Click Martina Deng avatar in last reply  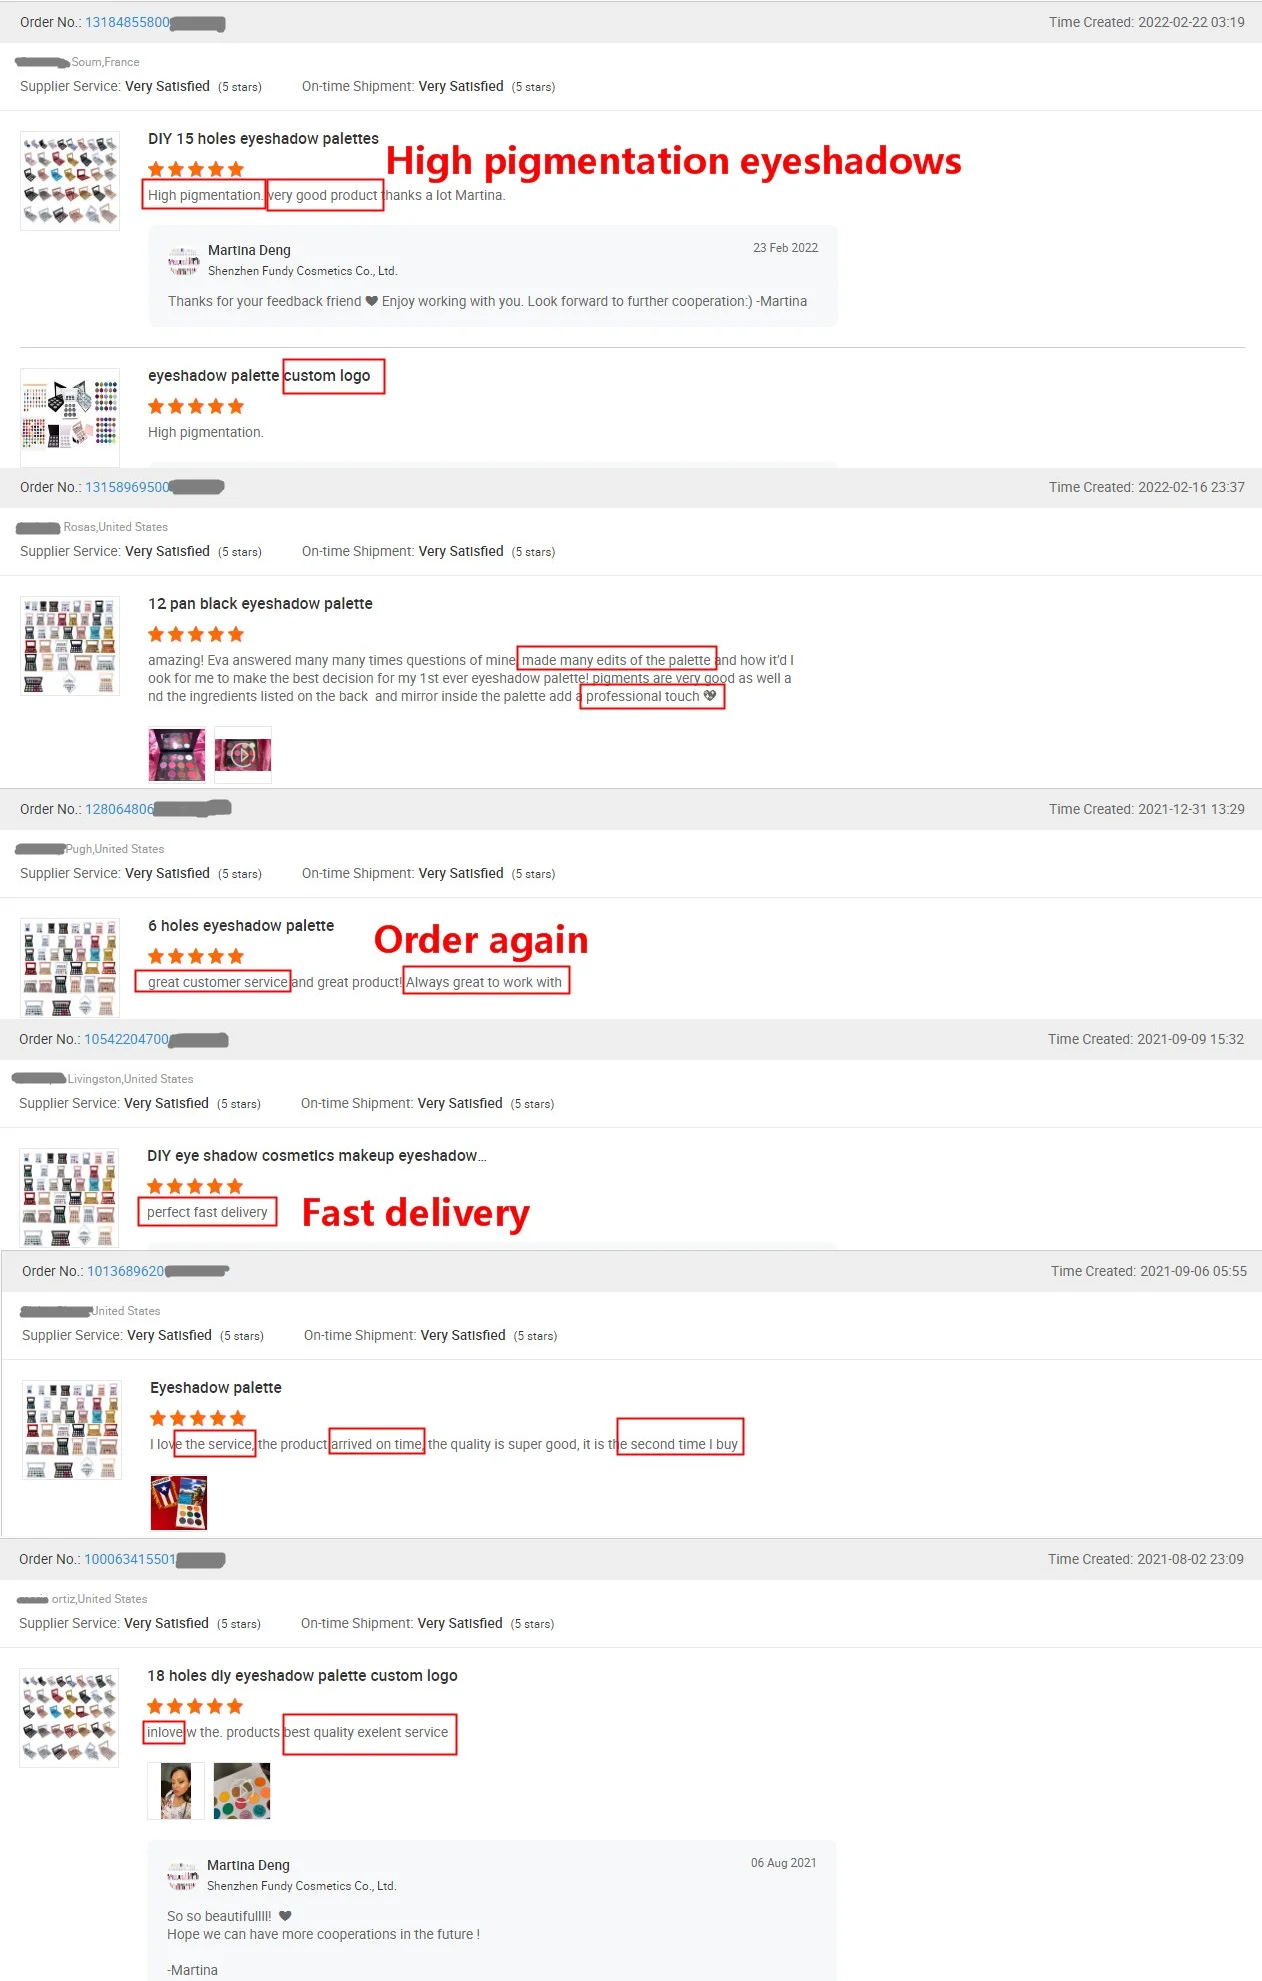pyautogui.click(x=182, y=1875)
